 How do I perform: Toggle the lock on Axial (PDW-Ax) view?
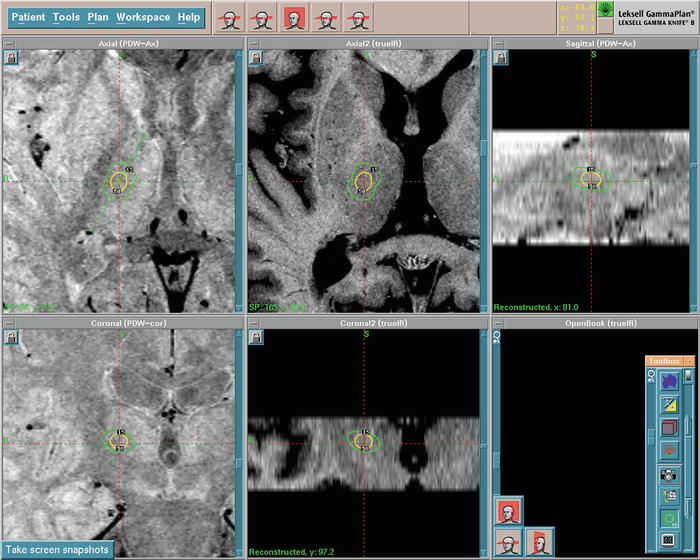[11, 58]
